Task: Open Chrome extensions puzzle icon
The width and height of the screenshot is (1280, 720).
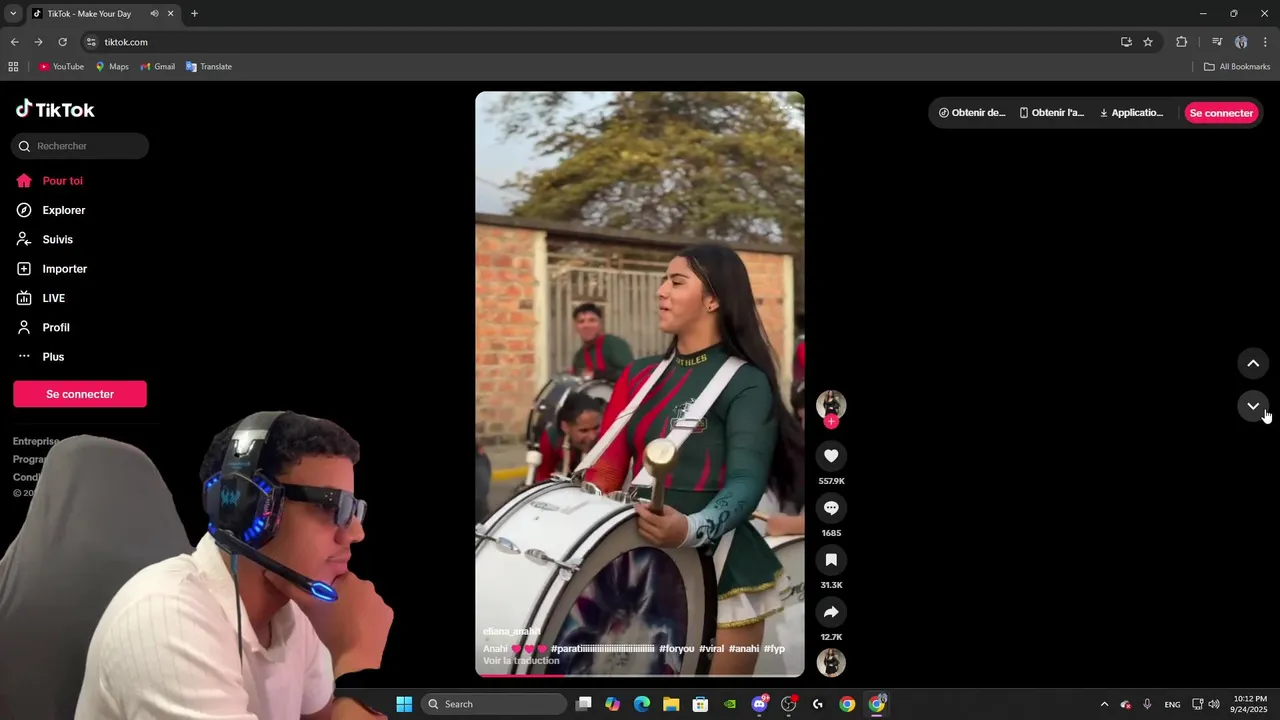Action: (x=1181, y=42)
